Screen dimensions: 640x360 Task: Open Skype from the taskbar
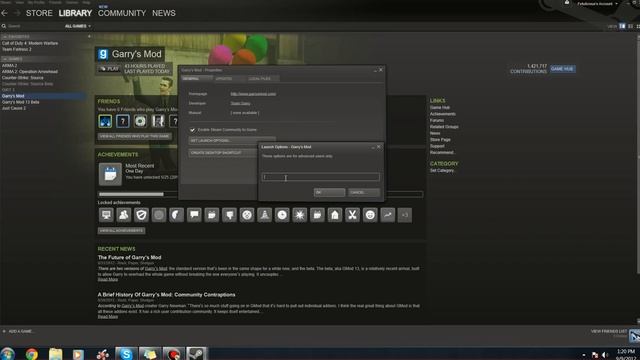pyautogui.click(x=126, y=354)
